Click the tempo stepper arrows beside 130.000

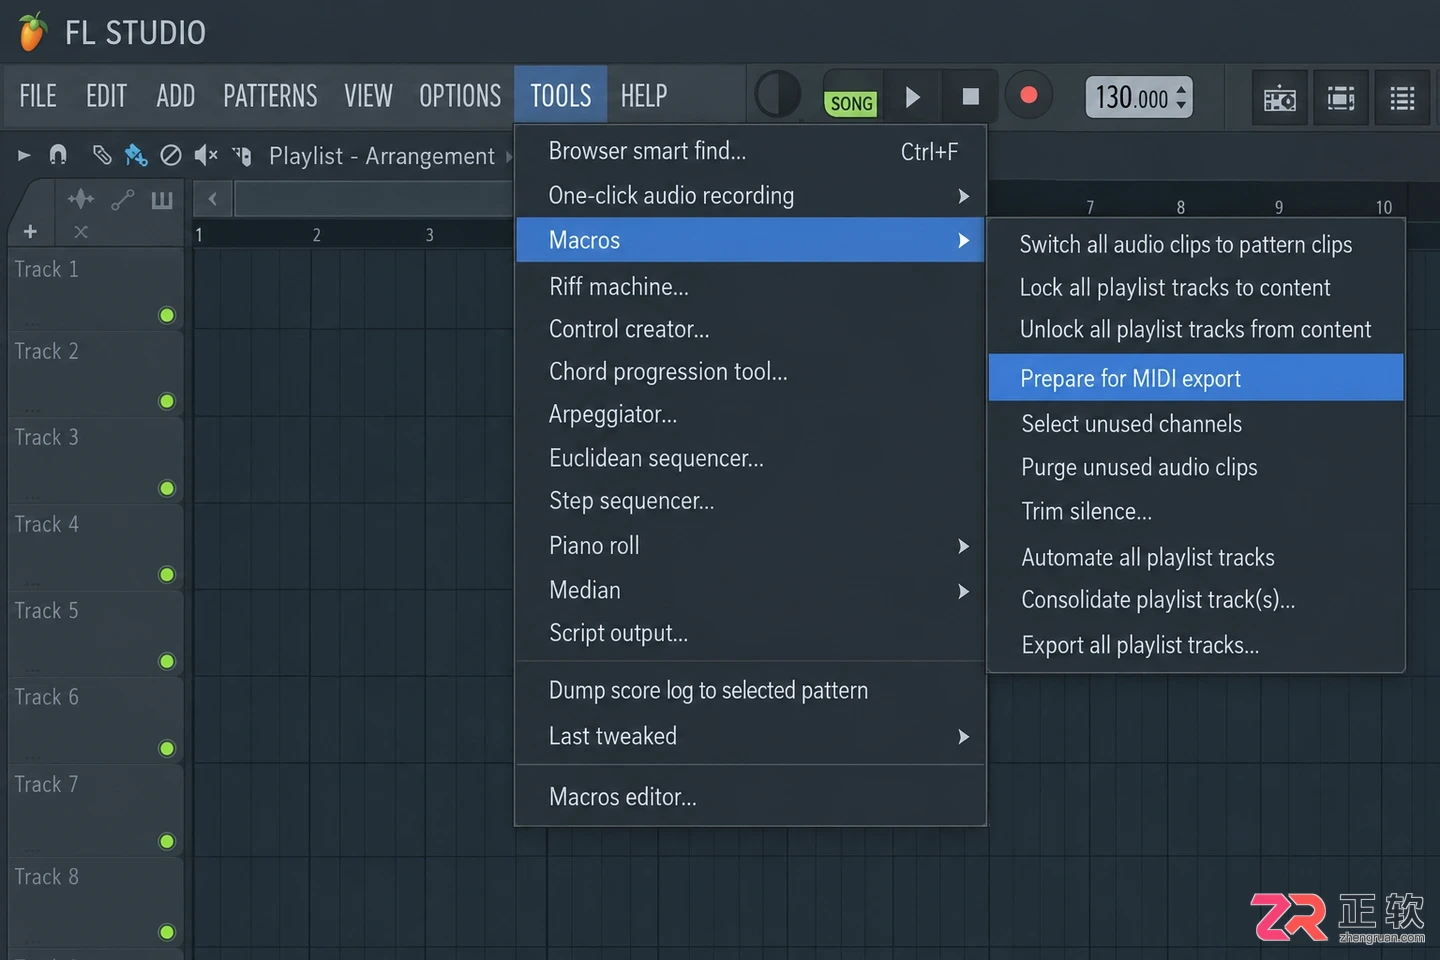(x=1181, y=97)
